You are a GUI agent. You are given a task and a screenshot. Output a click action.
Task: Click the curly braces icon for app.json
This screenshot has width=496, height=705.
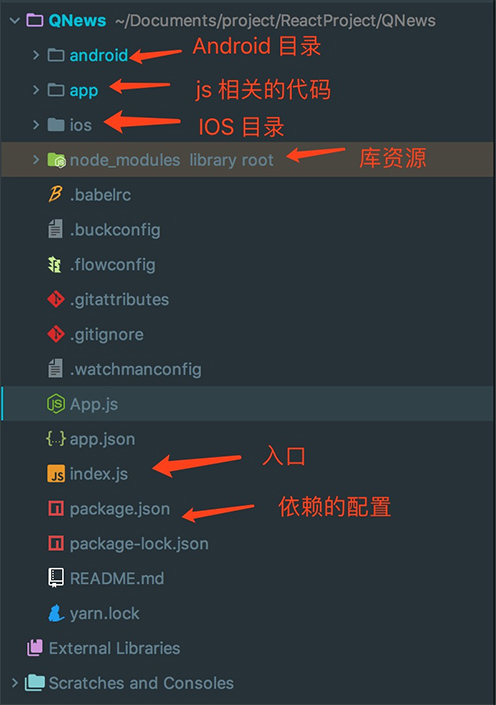pyautogui.click(x=56, y=439)
